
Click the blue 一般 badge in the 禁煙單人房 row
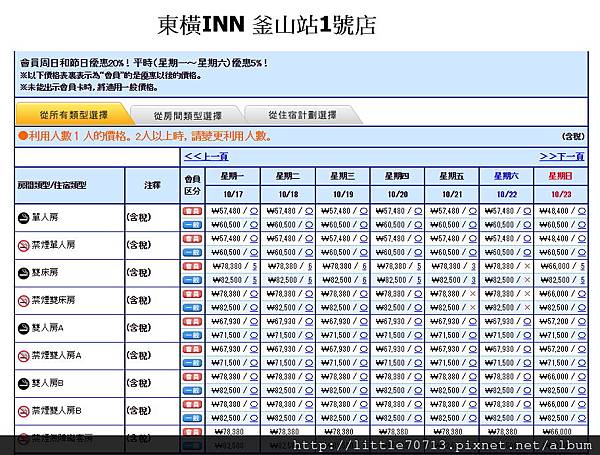tap(192, 252)
